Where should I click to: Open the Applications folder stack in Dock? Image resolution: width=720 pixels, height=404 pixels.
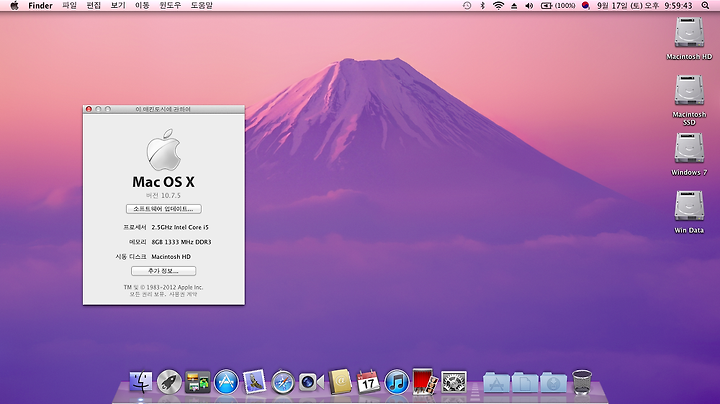[496, 382]
